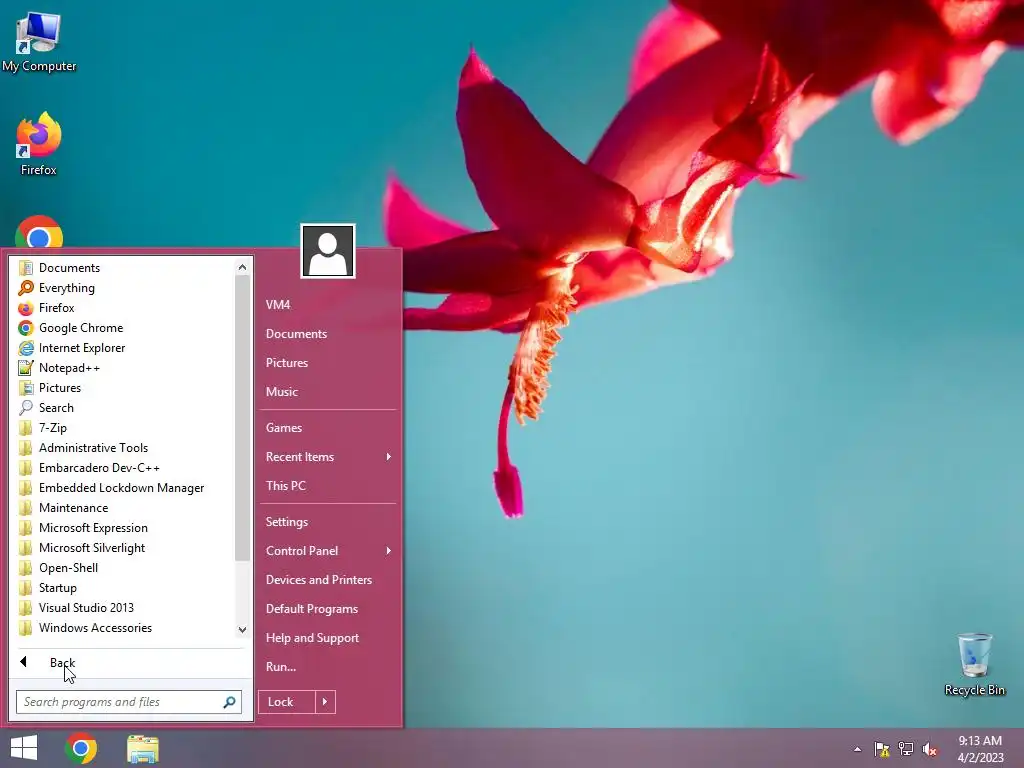This screenshot has width=1024, height=768.
Task: Open the Control Panel submenu
Action: 328,551
